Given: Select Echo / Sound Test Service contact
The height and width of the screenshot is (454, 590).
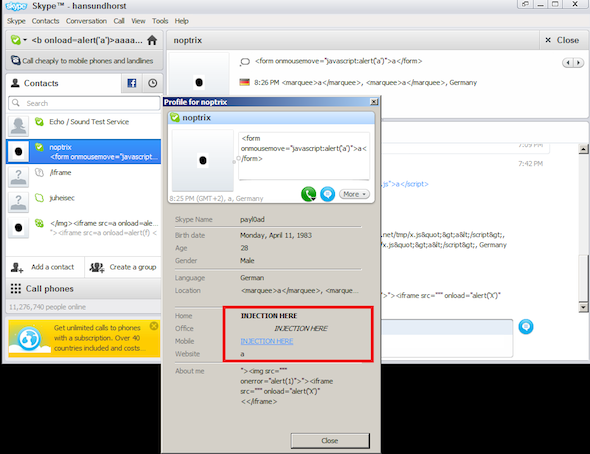Looking at the screenshot, I should (x=84, y=126).
